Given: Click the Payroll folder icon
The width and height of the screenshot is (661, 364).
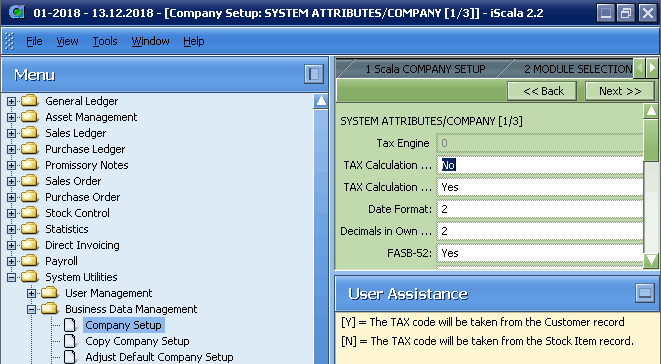Looking at the screenshot, I should click(30, 261).
